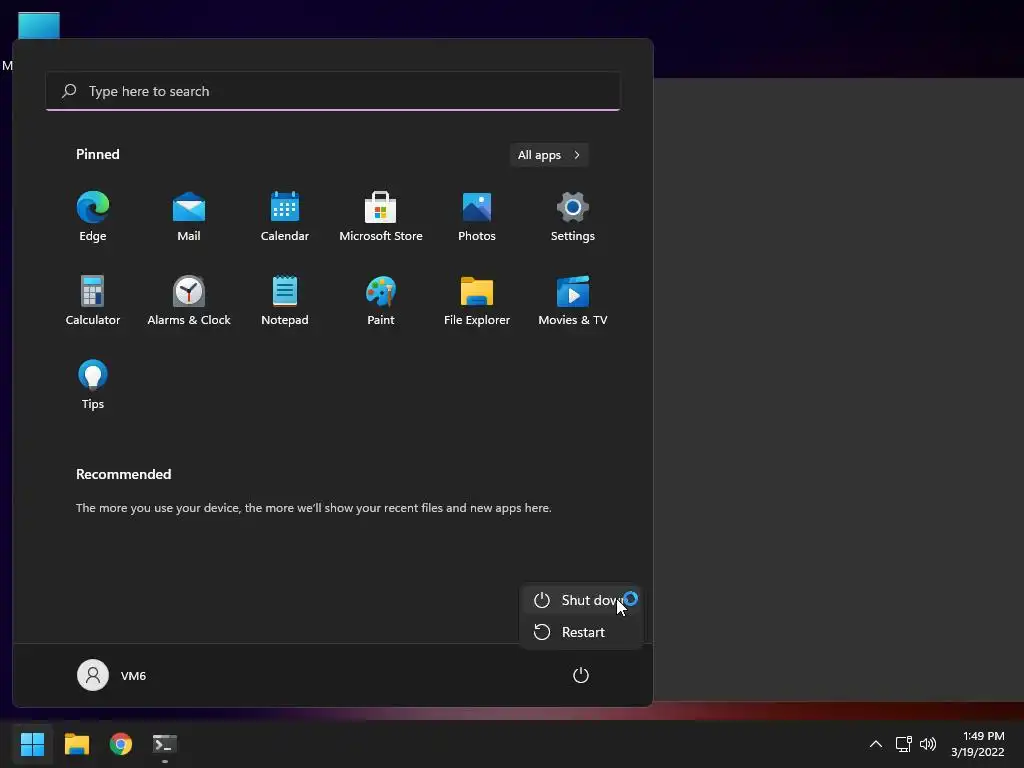Click the power button in Start menu
The width and height of the screenshot is (1024, 768).
[x=581, y=675]
